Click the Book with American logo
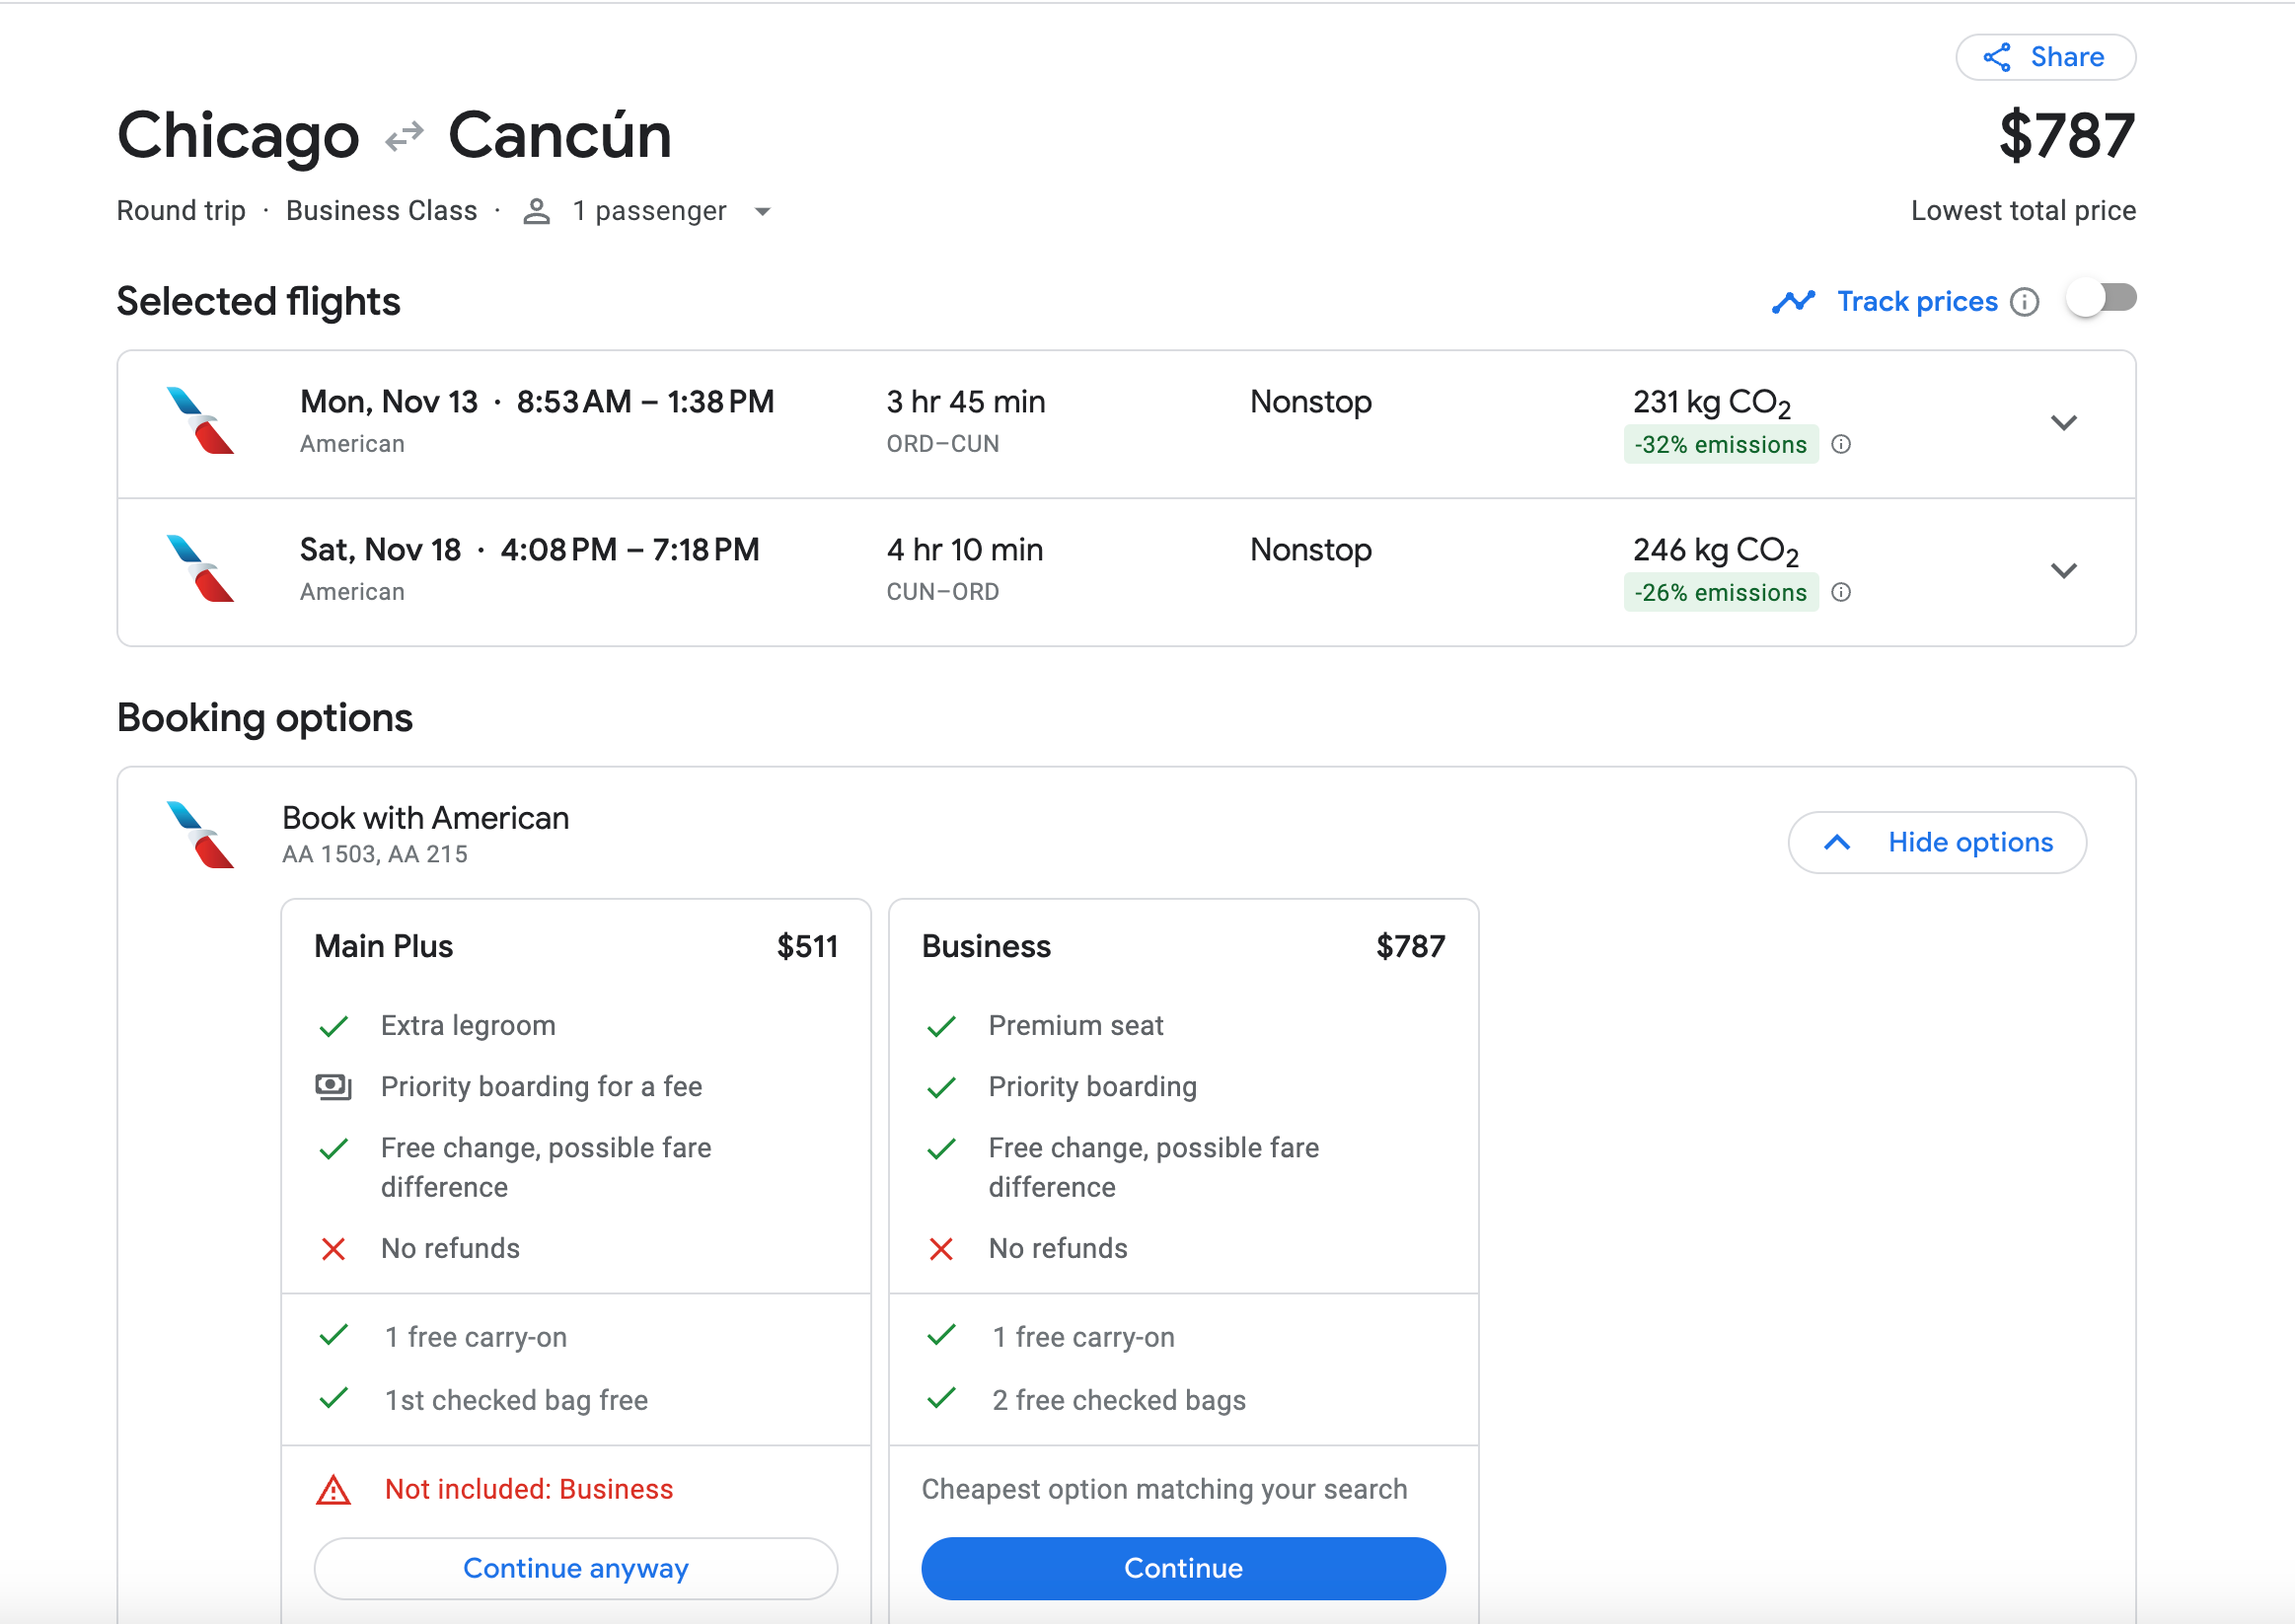Viewport: 2295px width, 1624px height. [x=200, y=835]
